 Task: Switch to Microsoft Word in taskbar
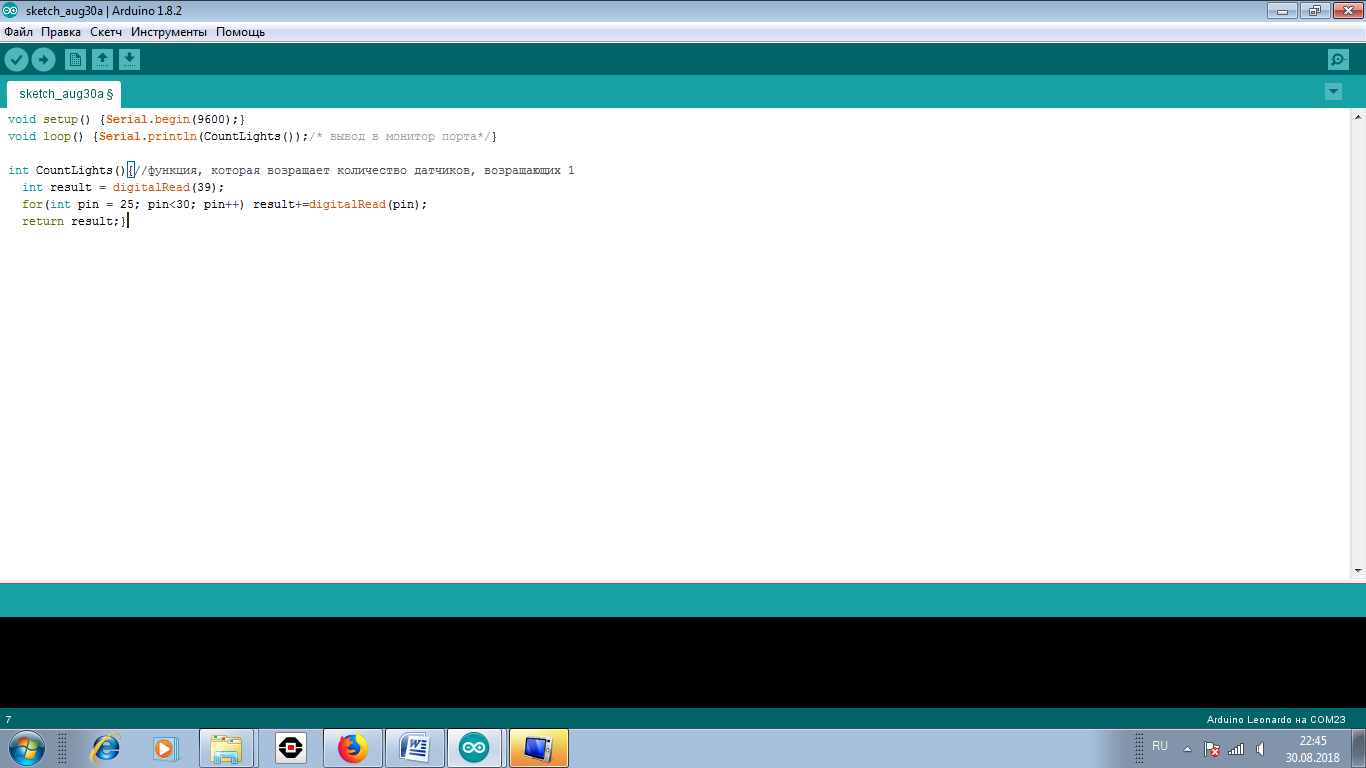pyautogui.click(x=414, y=748)
